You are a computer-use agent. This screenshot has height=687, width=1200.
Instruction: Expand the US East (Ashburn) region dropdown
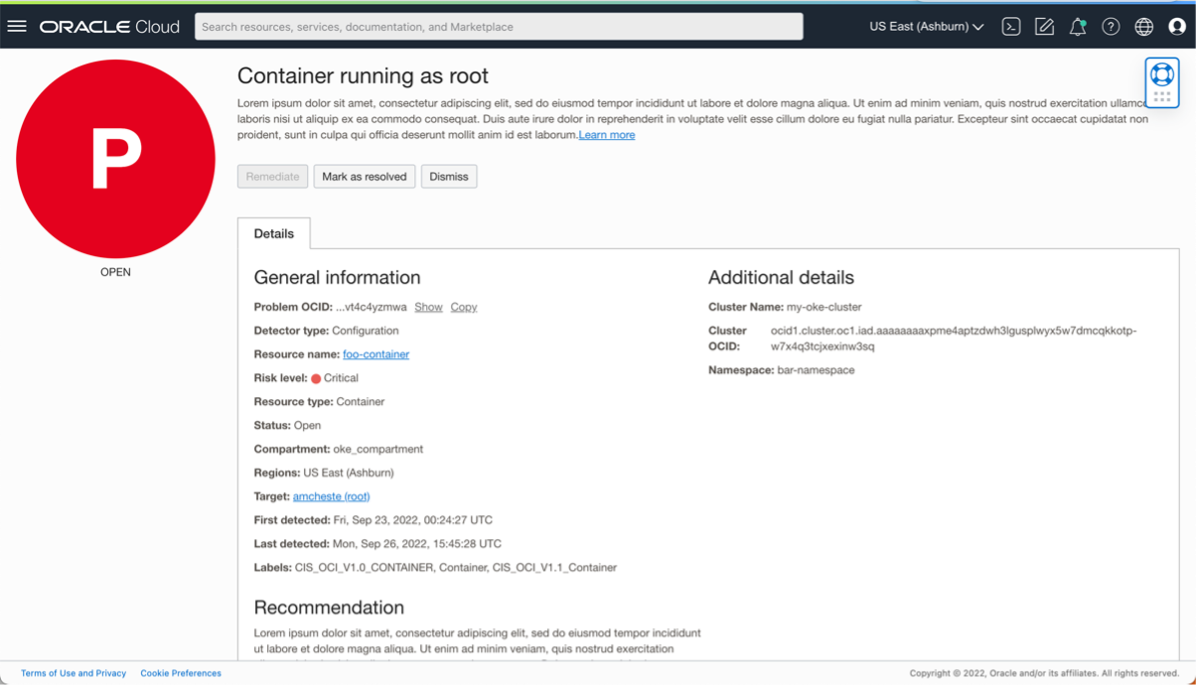[925, 26]
